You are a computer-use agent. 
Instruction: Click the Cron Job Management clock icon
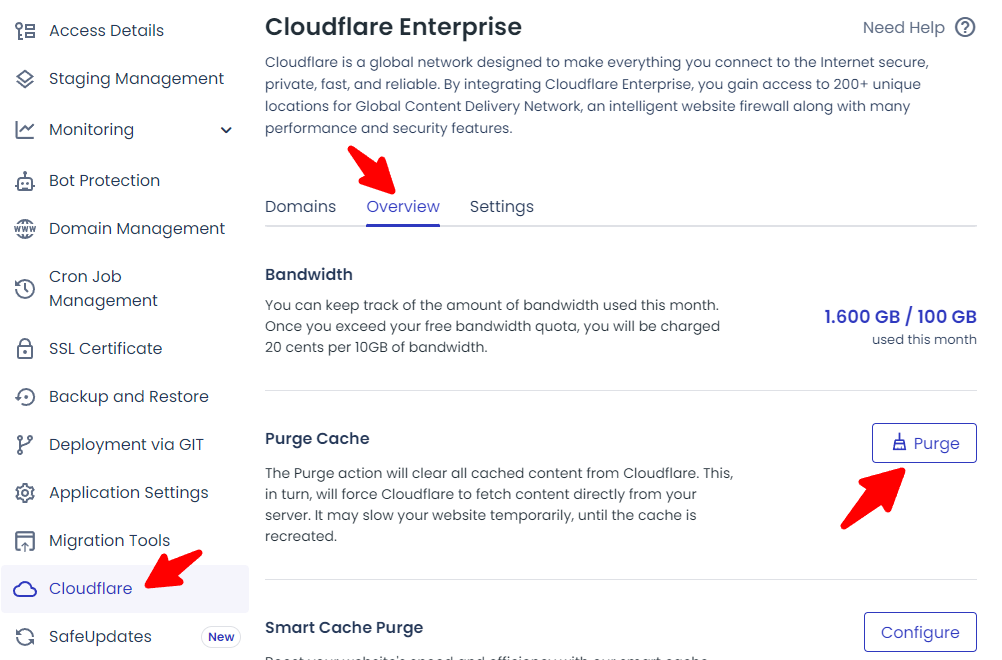tap(25, 289)
